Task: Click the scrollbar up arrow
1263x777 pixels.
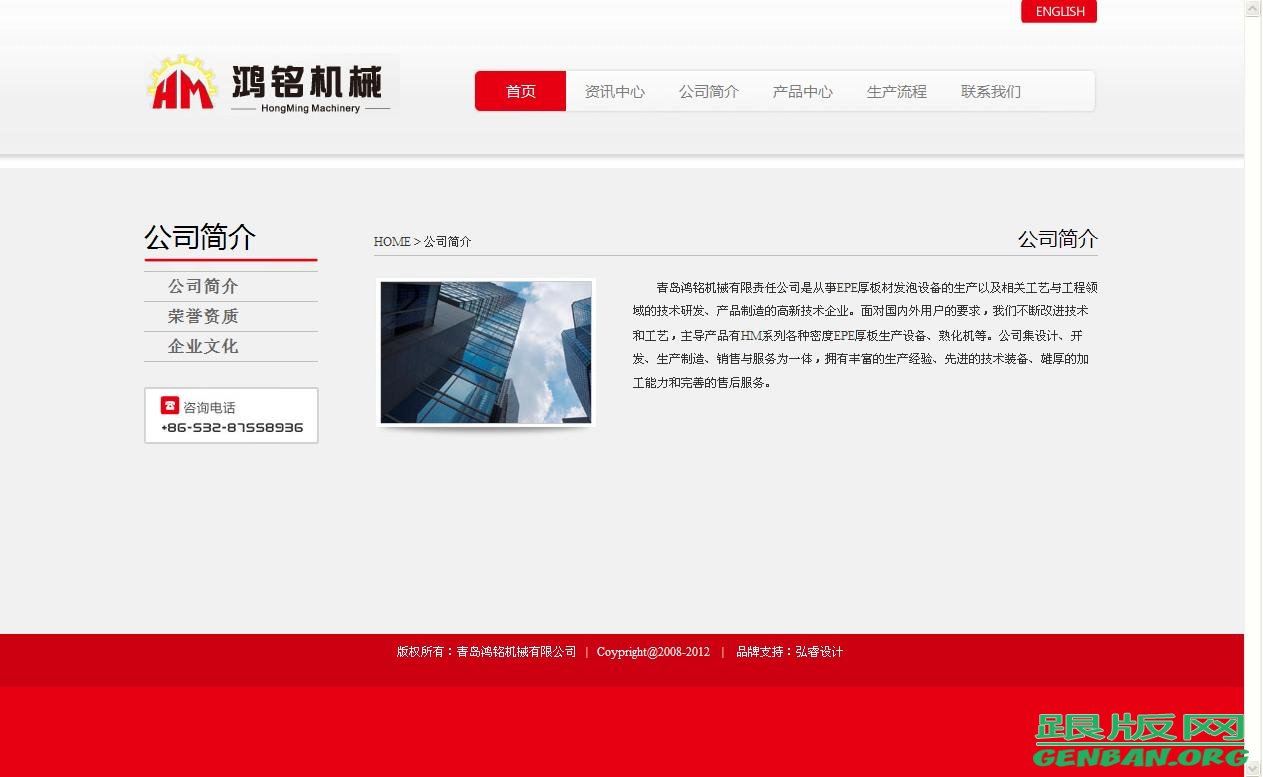Action: [1251, 8]
